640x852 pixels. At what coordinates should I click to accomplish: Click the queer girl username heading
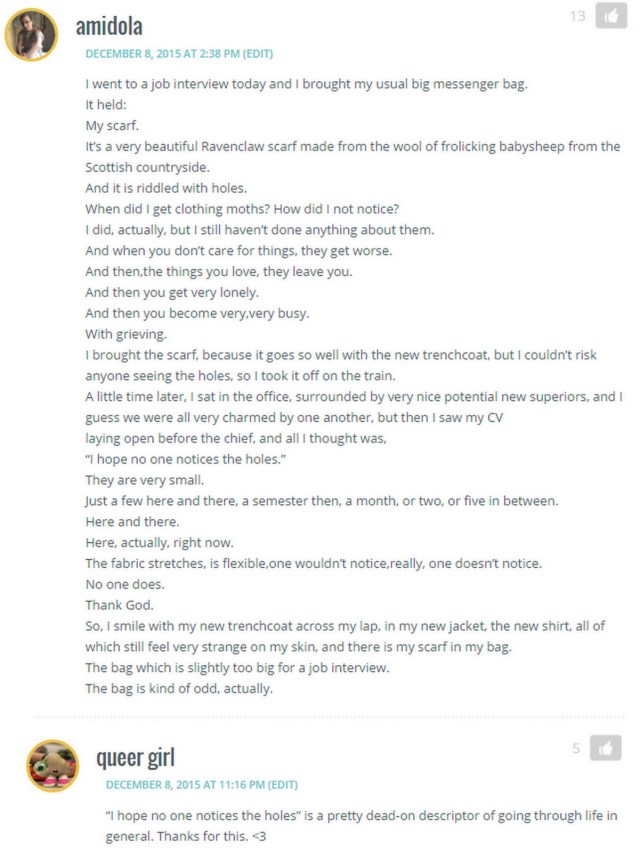point(135,758)
